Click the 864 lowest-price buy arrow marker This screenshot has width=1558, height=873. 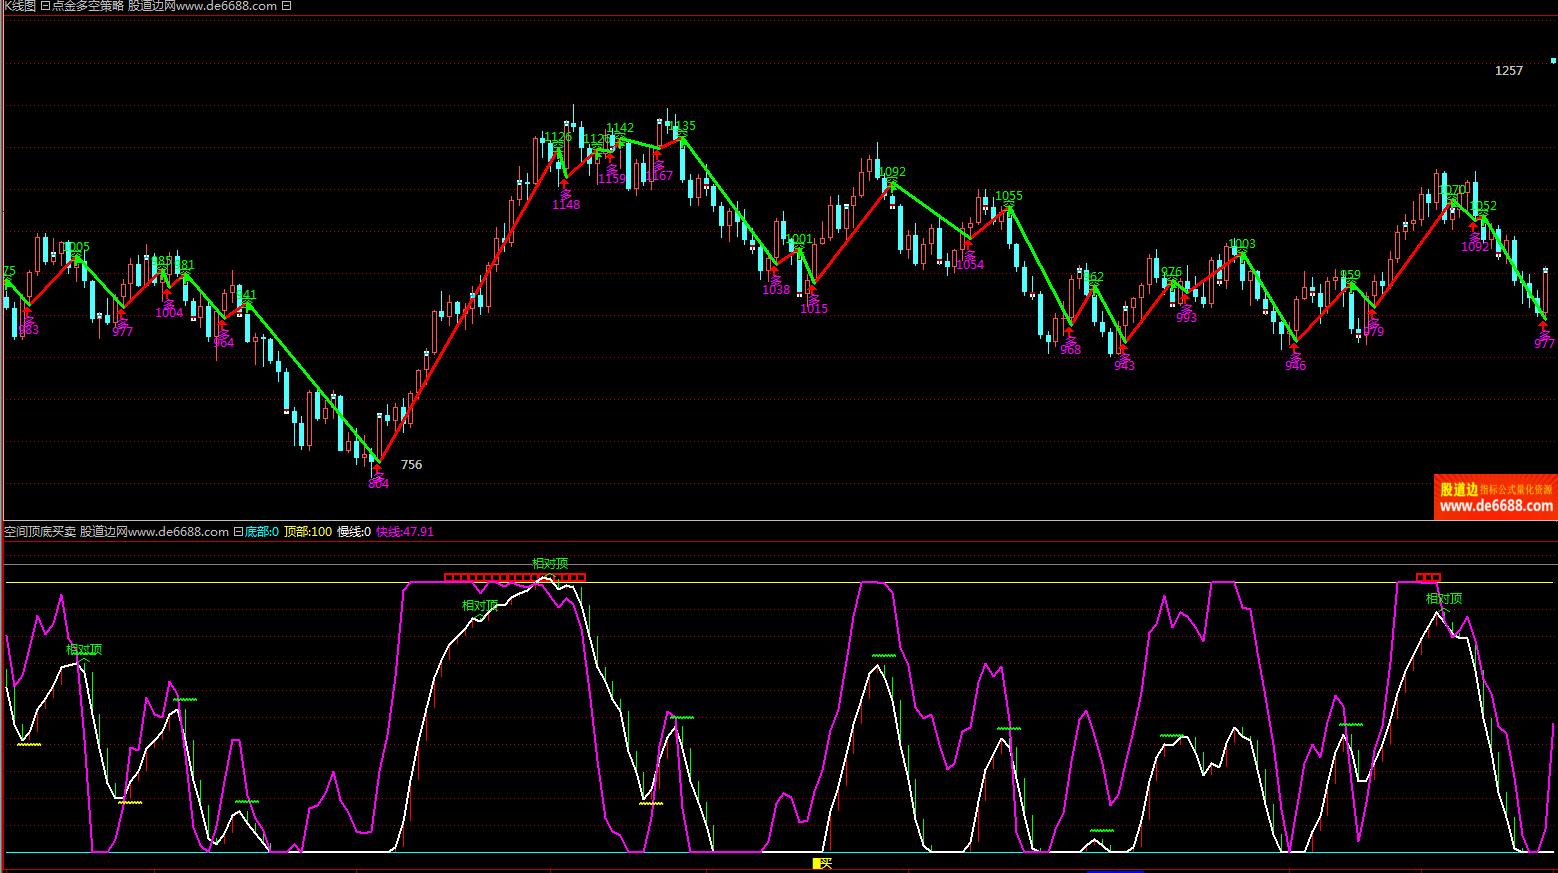377,471
